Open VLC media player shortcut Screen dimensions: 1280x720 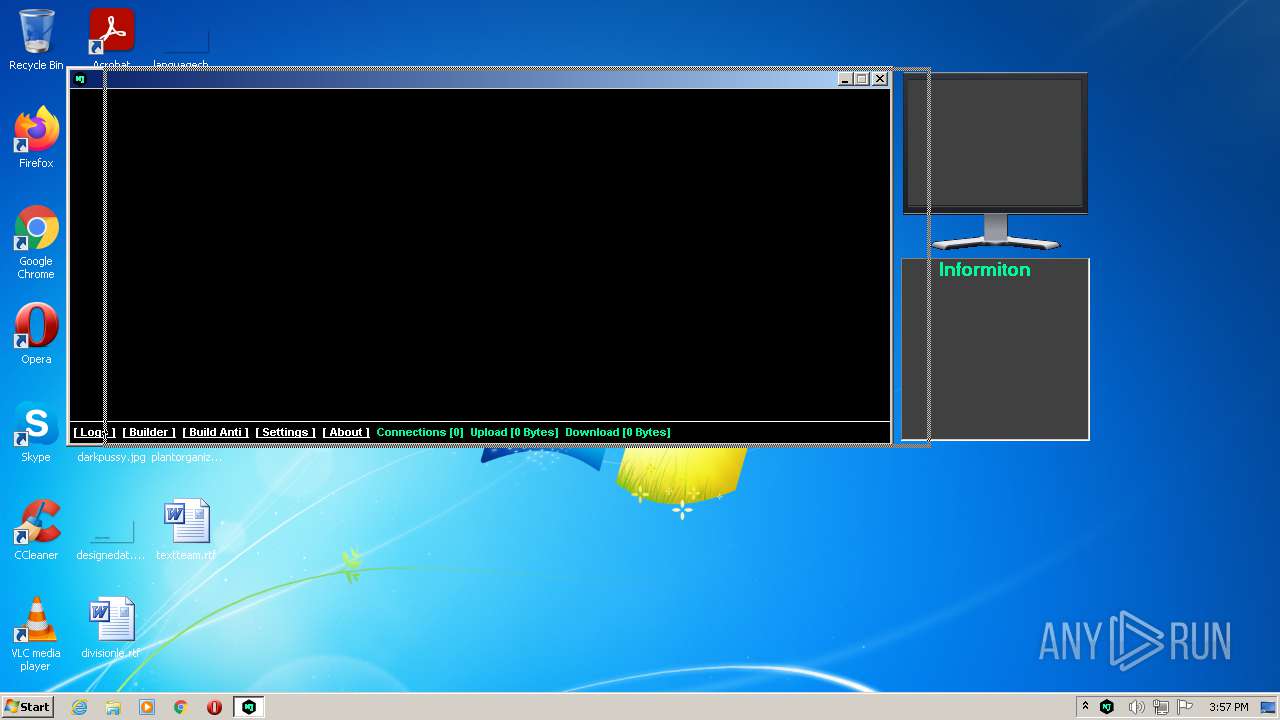36,634
